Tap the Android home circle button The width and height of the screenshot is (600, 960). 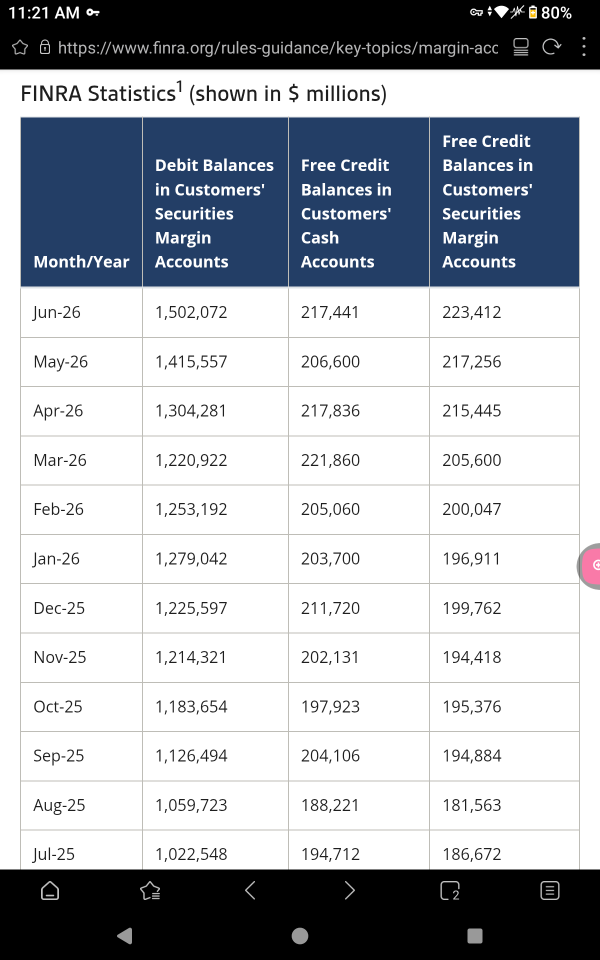(x=300, y=936)
